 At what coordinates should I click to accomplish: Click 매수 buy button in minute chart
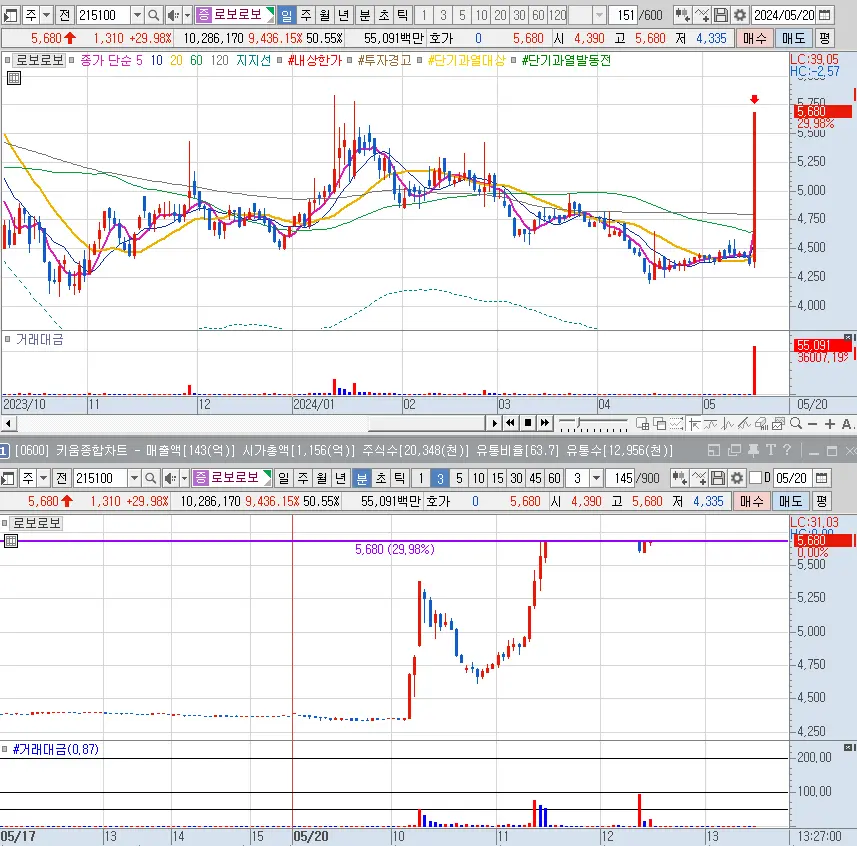coord(752,501)
